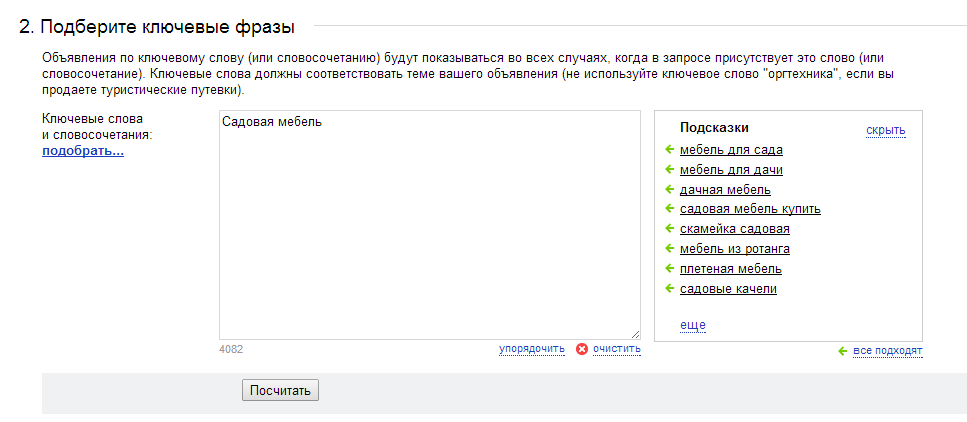Click arrow icon next to садовая мебель купить
The width and height of the screenshot is (967, 422).
(x=669, y=209)
